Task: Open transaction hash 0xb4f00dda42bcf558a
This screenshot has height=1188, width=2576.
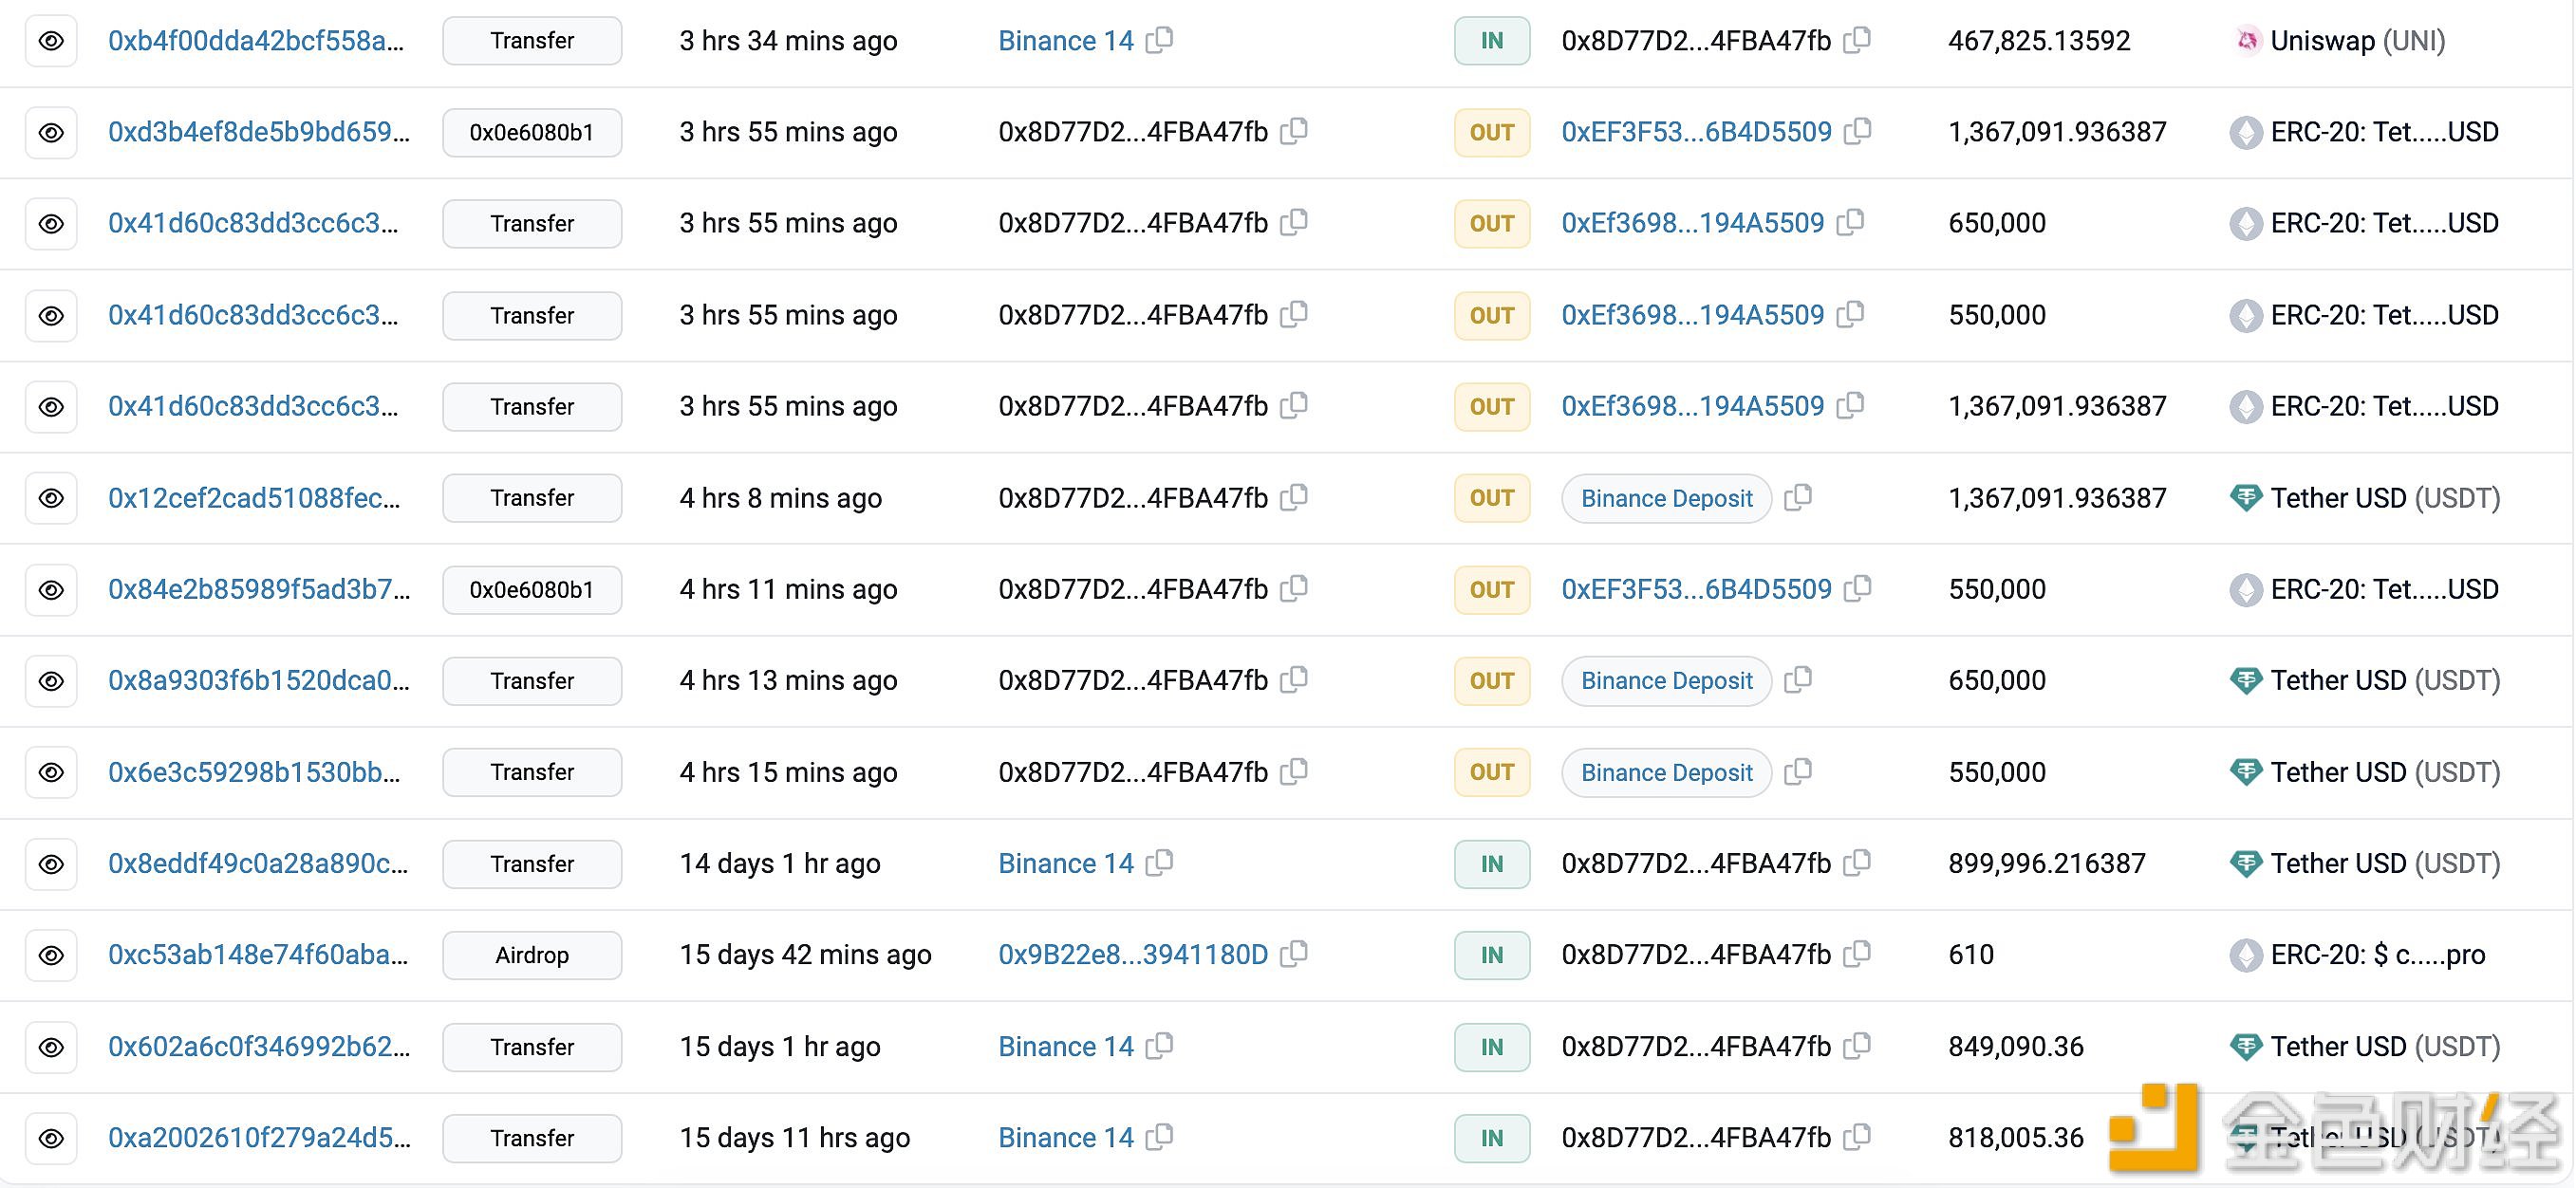Action: pyautogui.click(x=256, y=41)
